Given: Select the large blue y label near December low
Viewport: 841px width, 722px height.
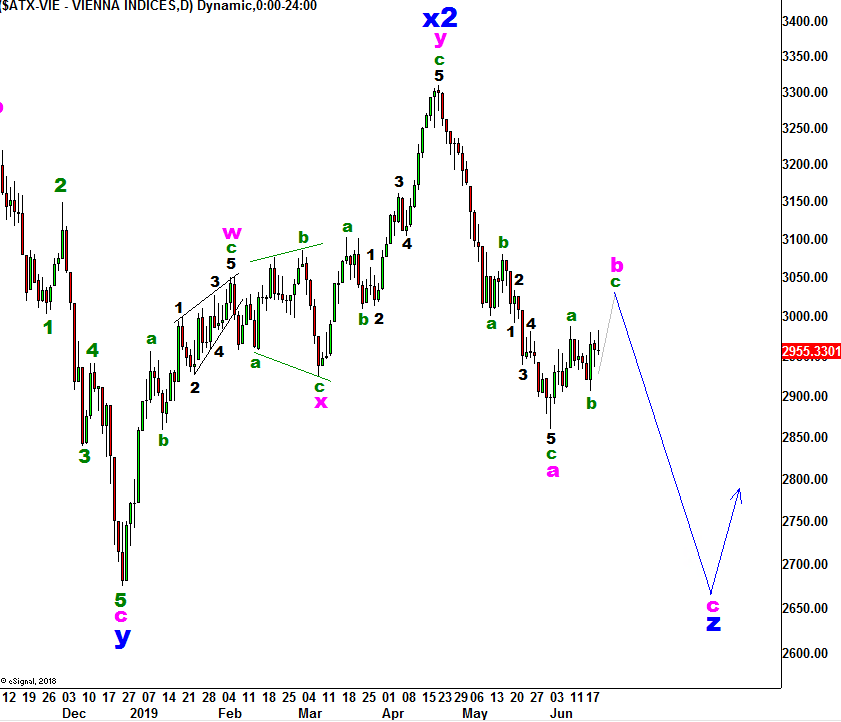Looking at the screenshot, I should point(121,635).
